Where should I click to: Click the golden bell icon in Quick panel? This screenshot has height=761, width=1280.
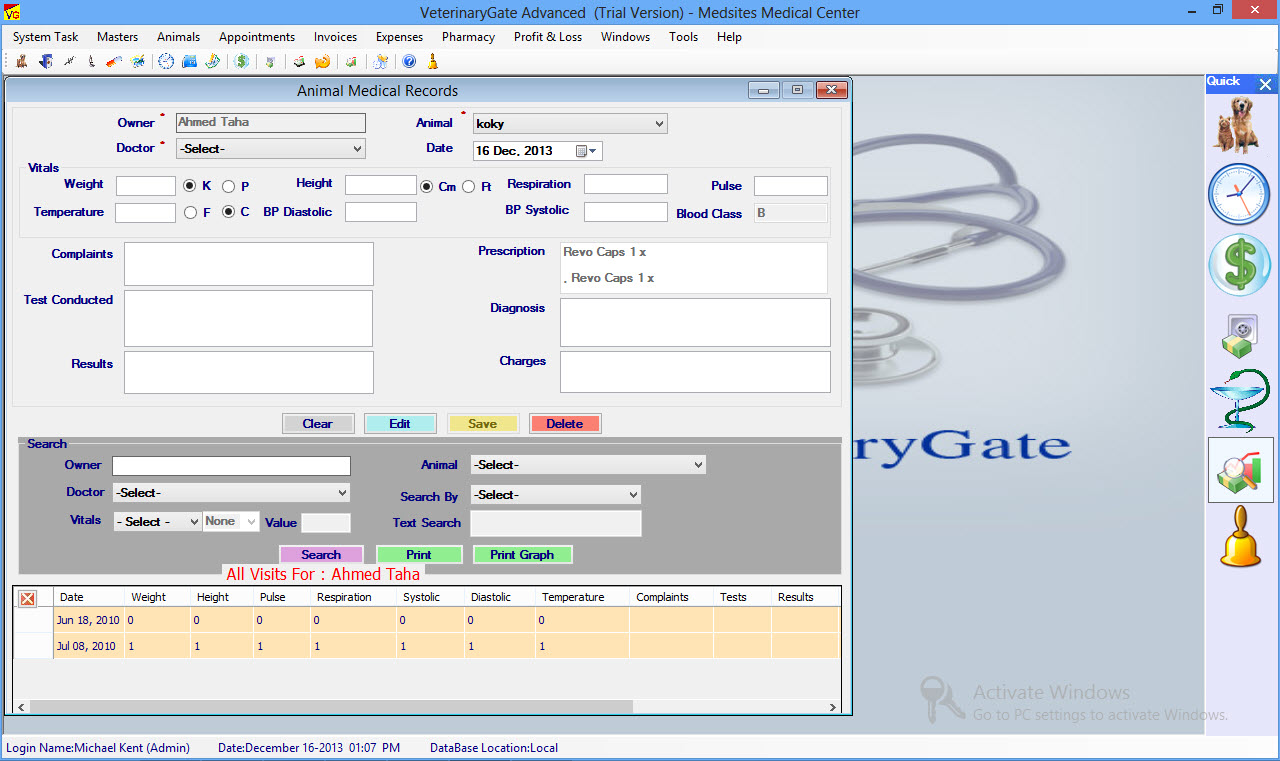(1240, 537)
